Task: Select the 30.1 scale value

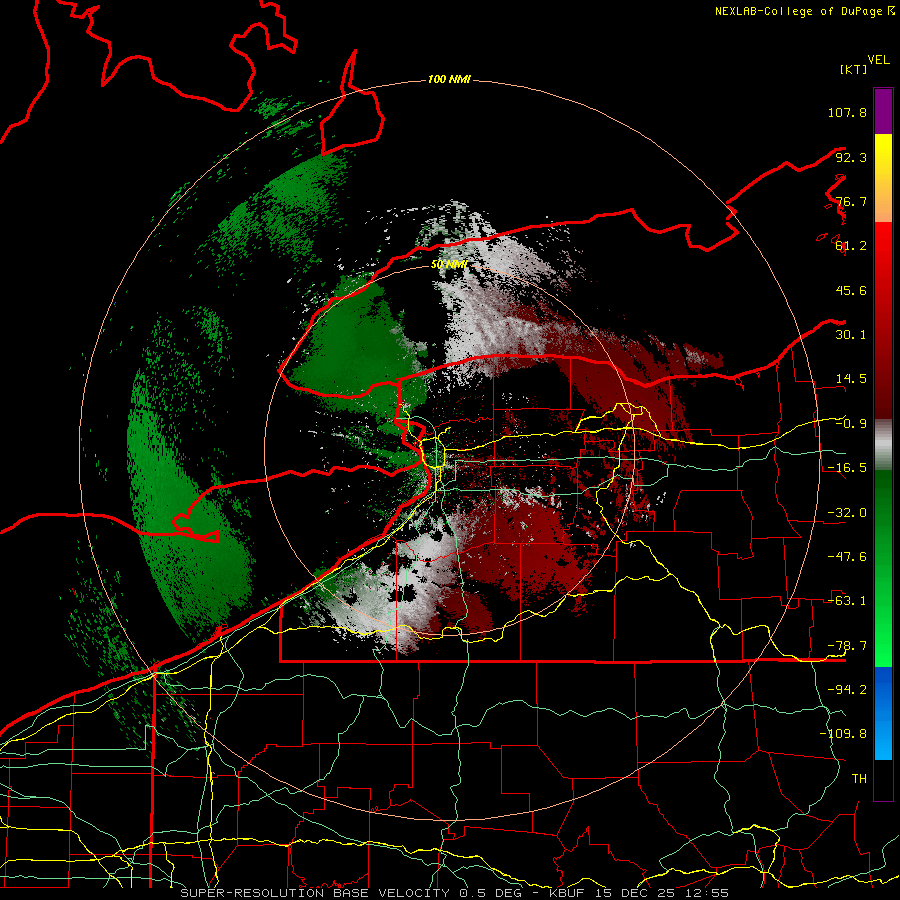Action: pos(851,335)
